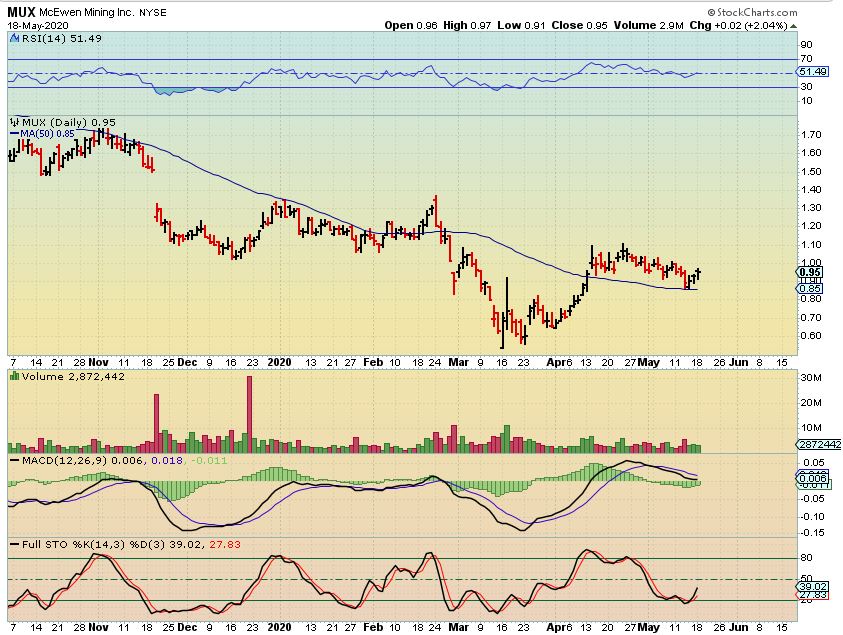The height and width of the screenshot is (635, 843).
Task: Click the tall volume spike bar near Nov 20
Action: [x=156, y=423]
